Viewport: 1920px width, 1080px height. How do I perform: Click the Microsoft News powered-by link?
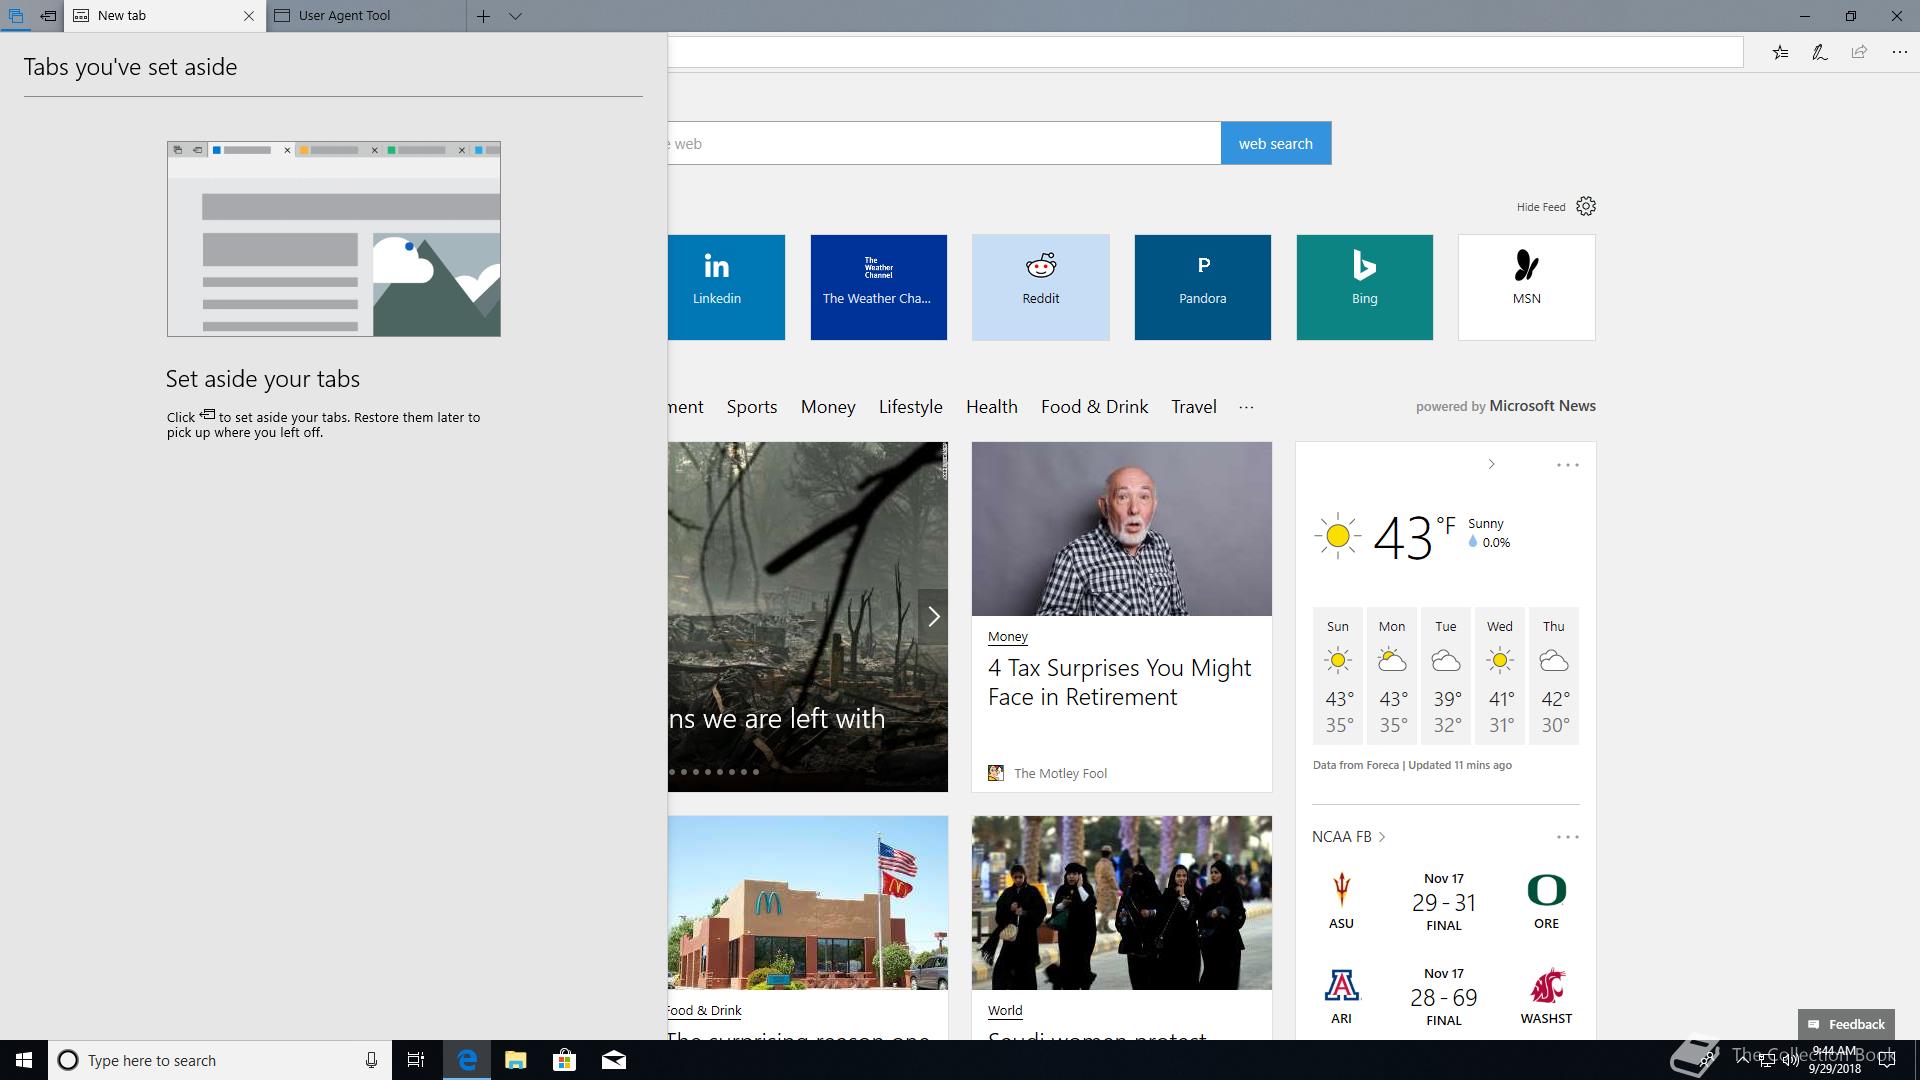click(x=1542, y=406)
